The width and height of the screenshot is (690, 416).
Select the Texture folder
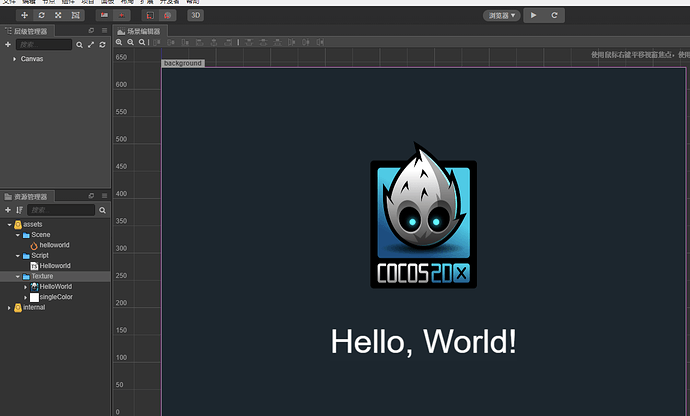point(42,276)
